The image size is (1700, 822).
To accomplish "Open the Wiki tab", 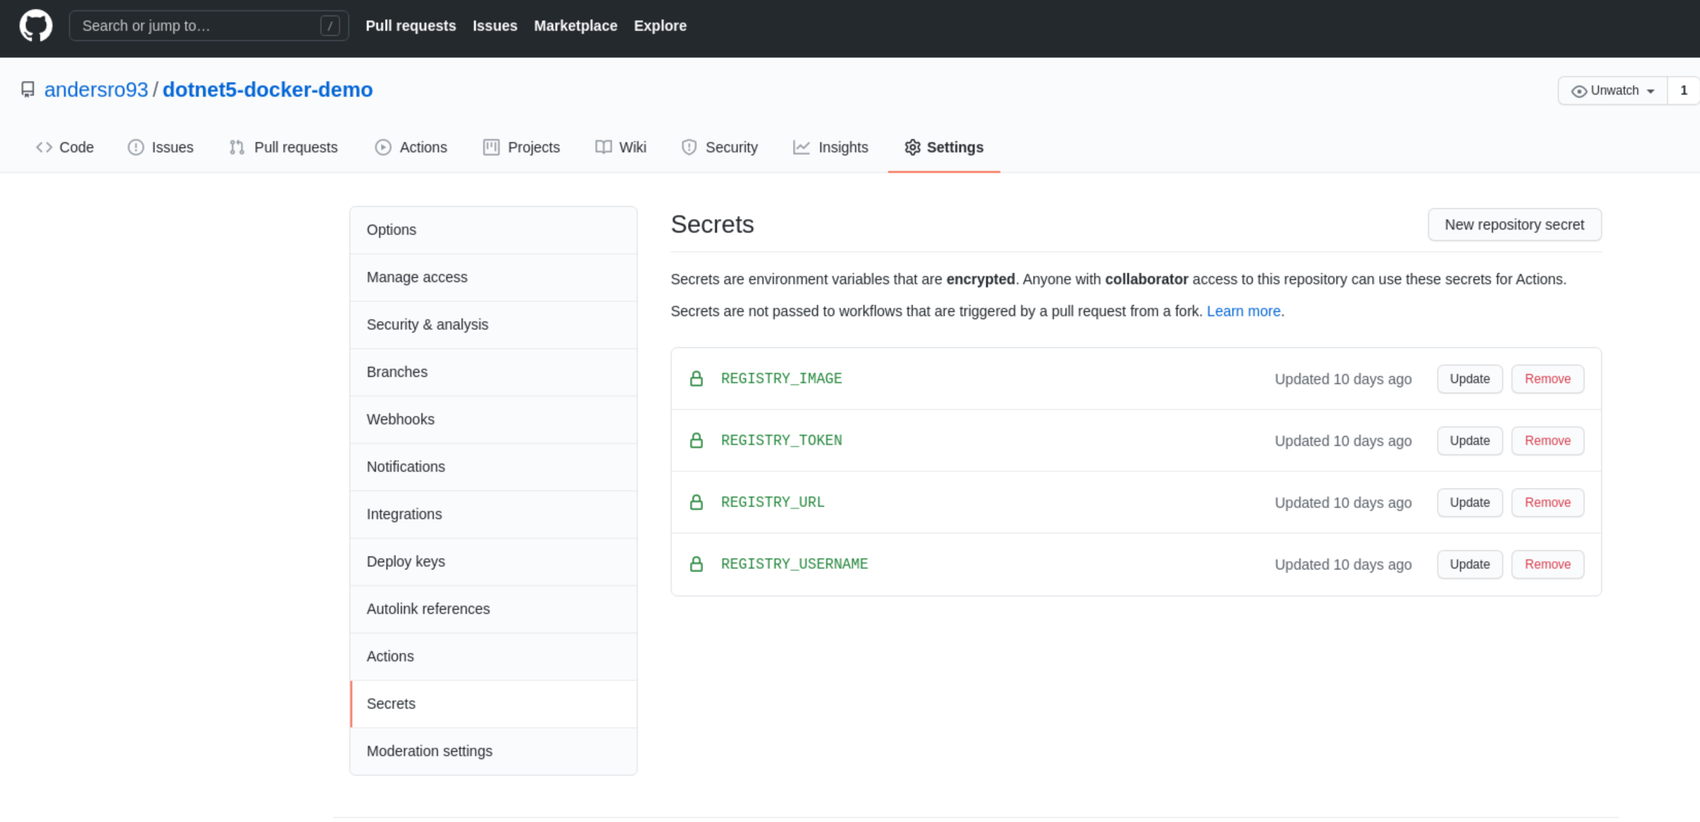I will coord(621,147).
